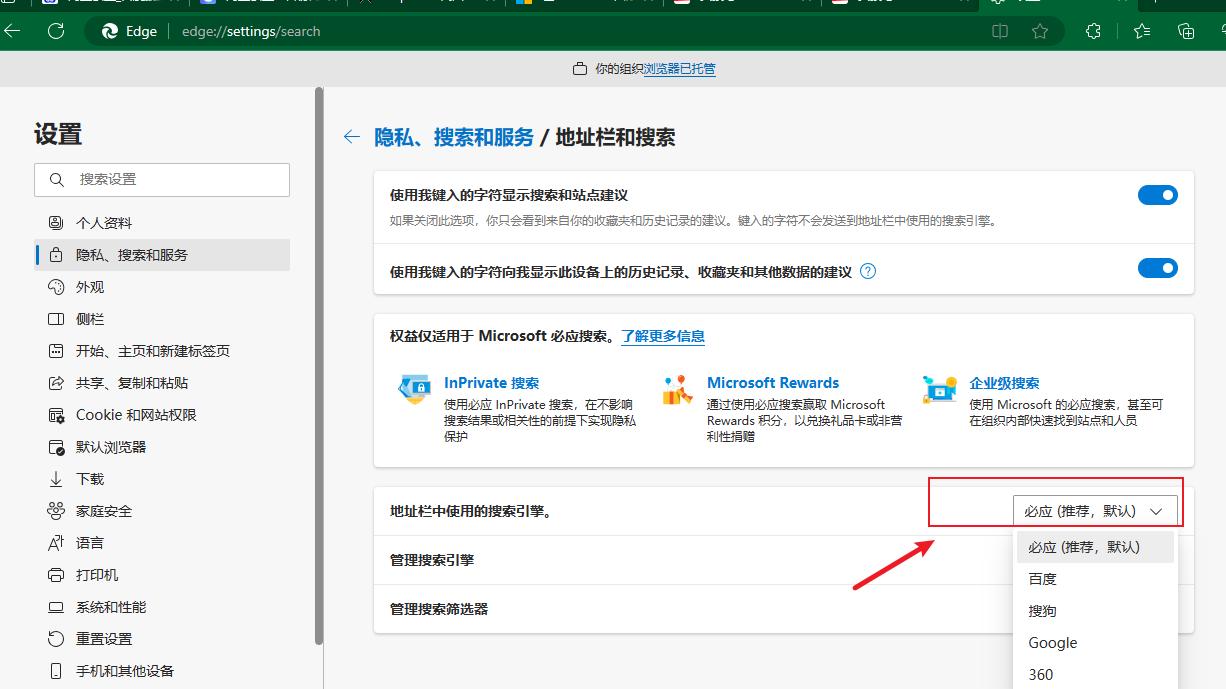Click the browser refresh icon
Screen dimensions: 1226x689
(x=56, y=31)
